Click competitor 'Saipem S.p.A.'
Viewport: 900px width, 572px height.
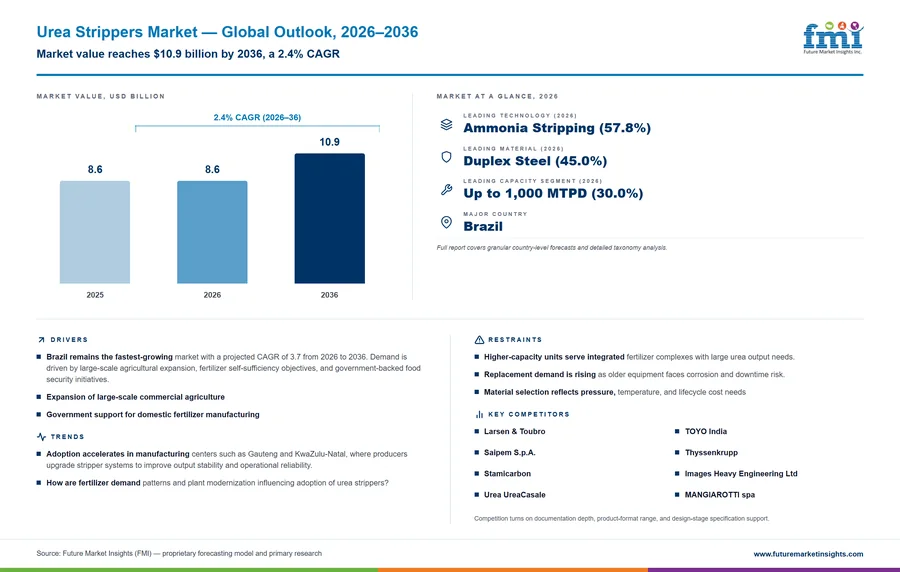510,453
